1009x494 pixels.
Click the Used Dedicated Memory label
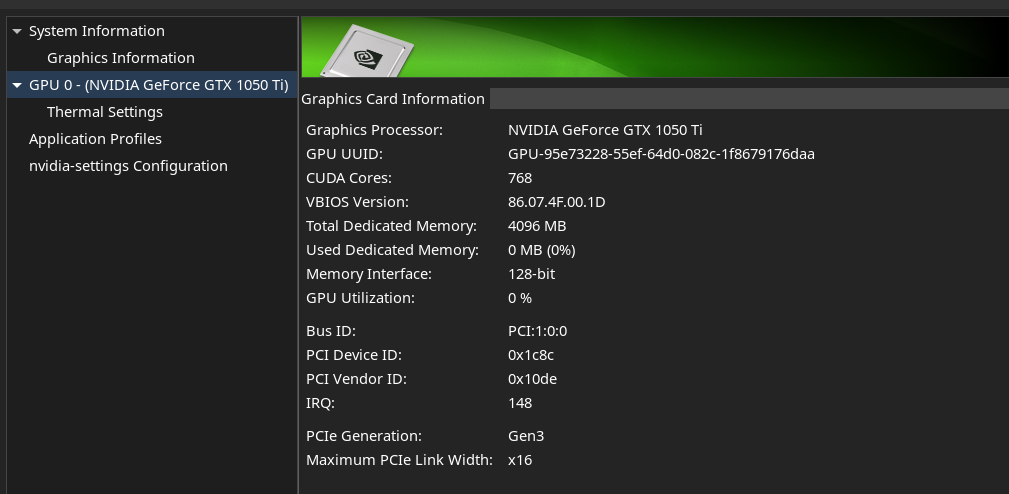click(x=393, y=250)
